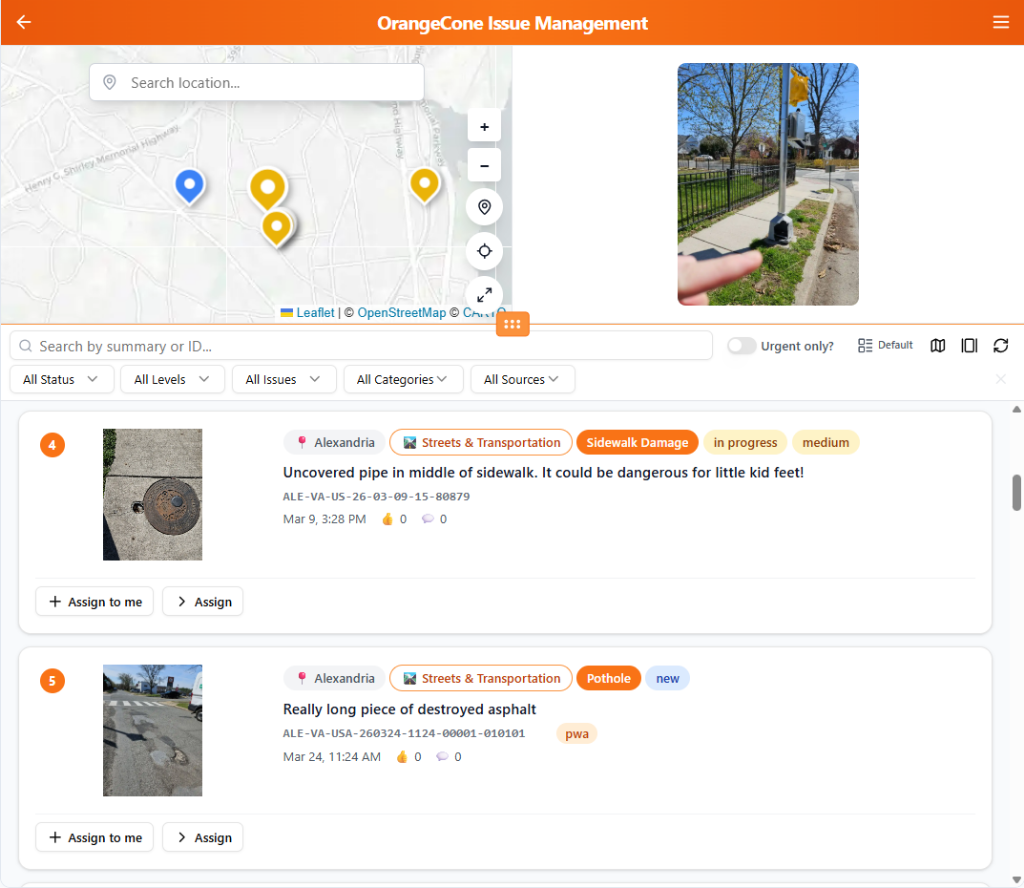The height and width of the screenshot is (888, 1024).
Task: Open the 'Uncovered pipe in middle of sidewalk' summary
Action: coord(543,472)
